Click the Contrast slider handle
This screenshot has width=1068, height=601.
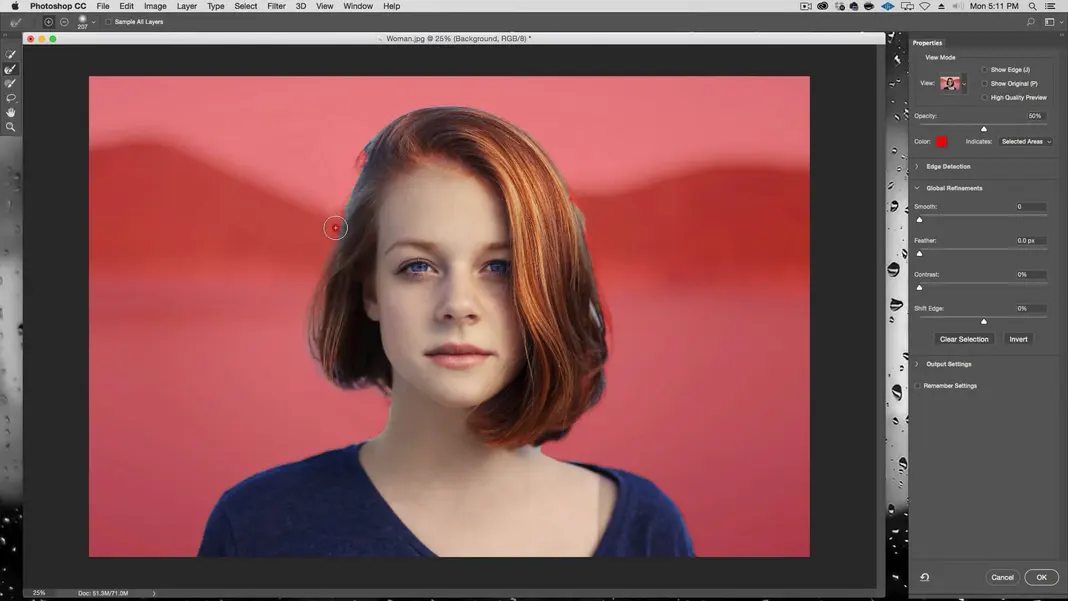[920, 288]
